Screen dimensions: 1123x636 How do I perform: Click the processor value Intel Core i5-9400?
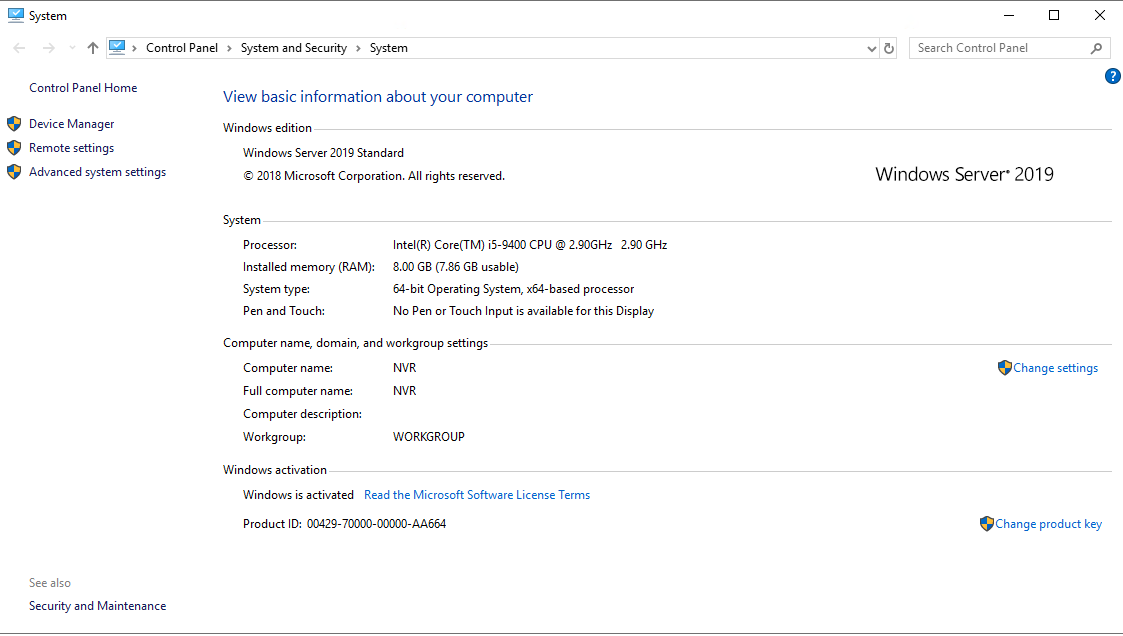click(x=530, y=245)
